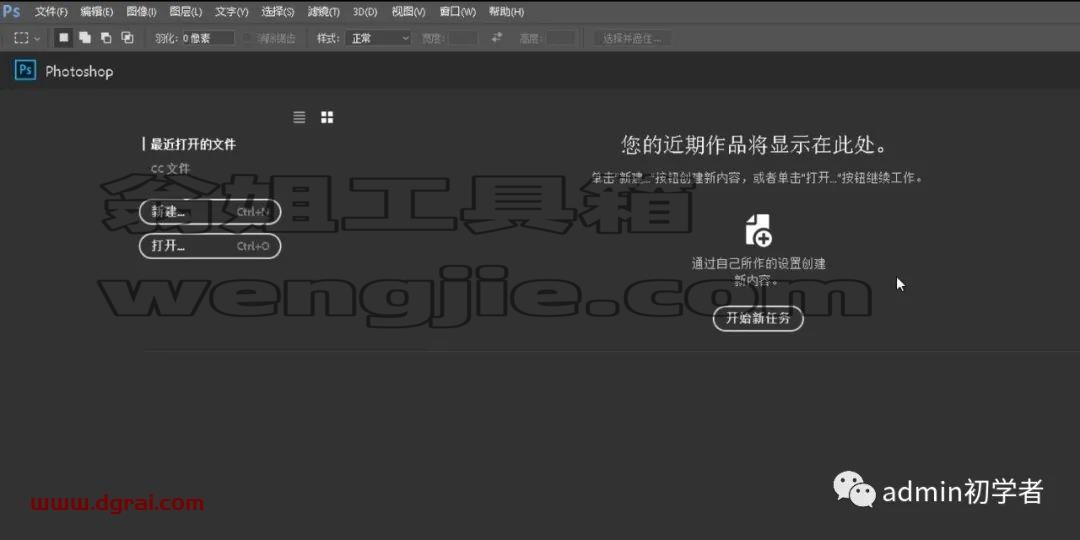Click the 选择并遮住... button
The width and height of the screenshot is (1080, 540).
coord(632,39)
